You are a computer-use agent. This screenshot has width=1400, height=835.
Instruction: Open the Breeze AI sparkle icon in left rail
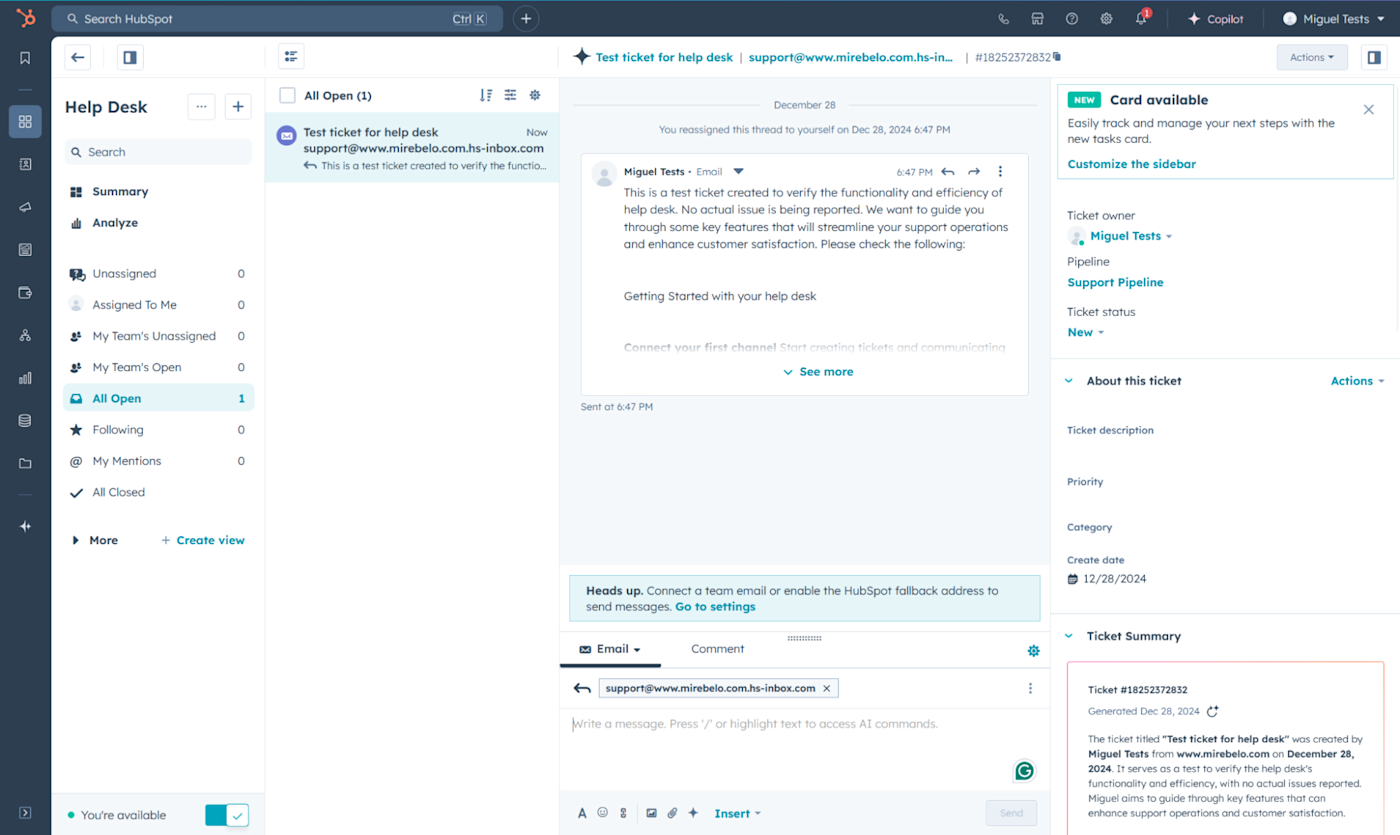(x=25, y=526)
